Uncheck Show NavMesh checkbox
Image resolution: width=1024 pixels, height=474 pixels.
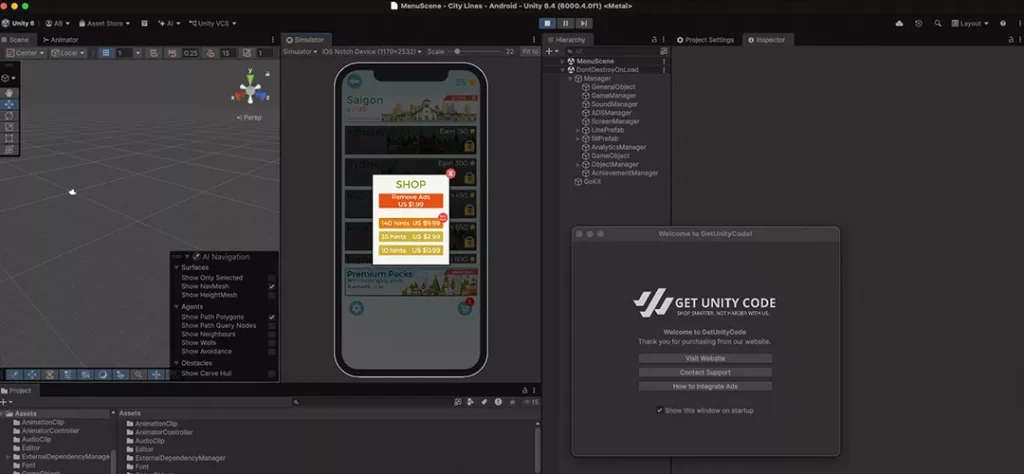click(272, 287)
